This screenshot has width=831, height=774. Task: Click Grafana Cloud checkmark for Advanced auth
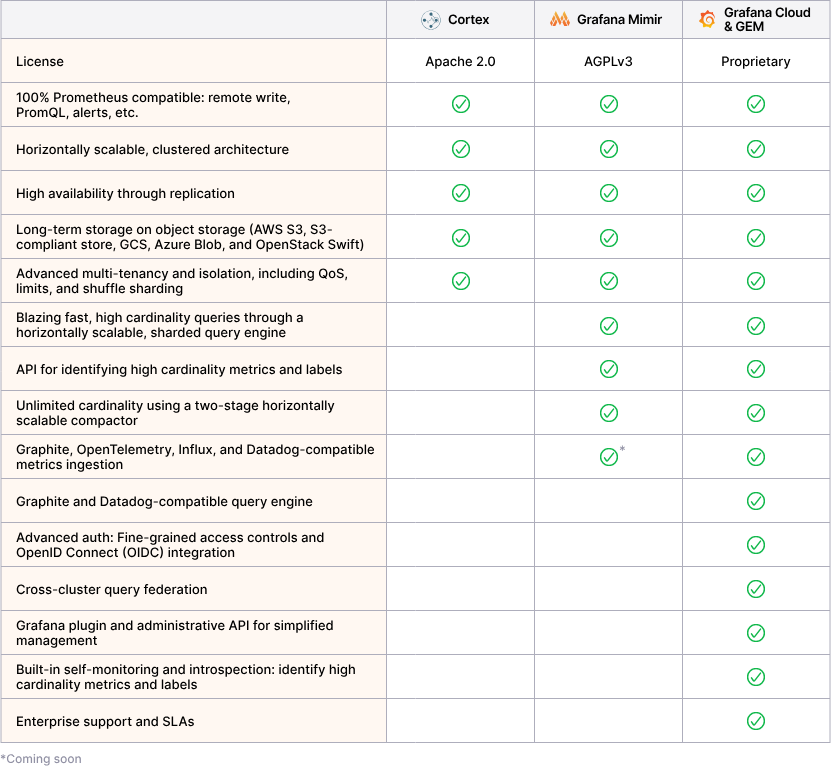tap(756, 545)
